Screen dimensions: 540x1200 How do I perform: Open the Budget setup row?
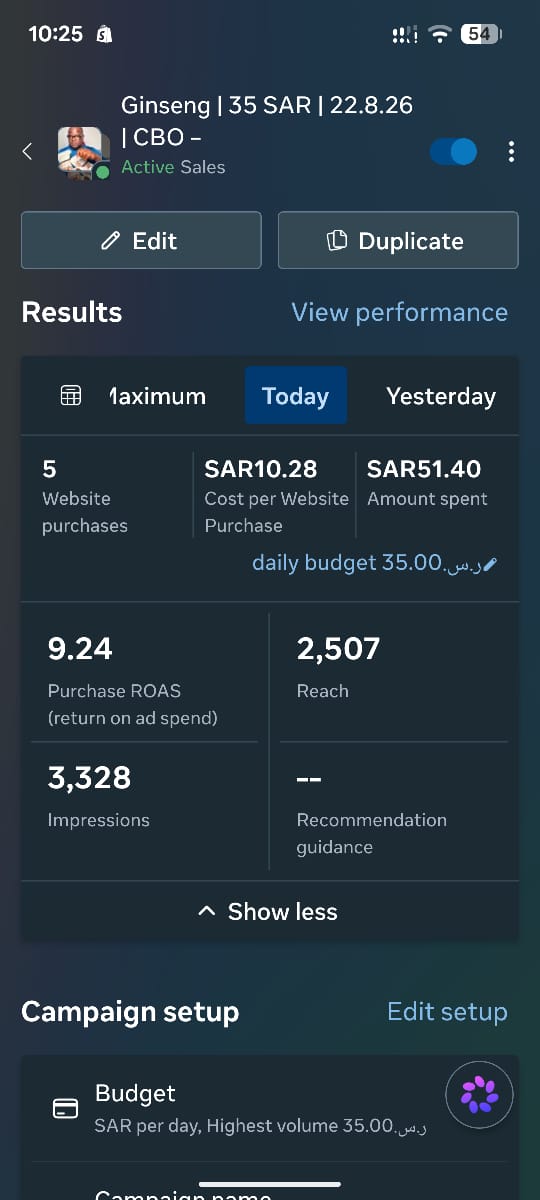tap(270, 1108)
